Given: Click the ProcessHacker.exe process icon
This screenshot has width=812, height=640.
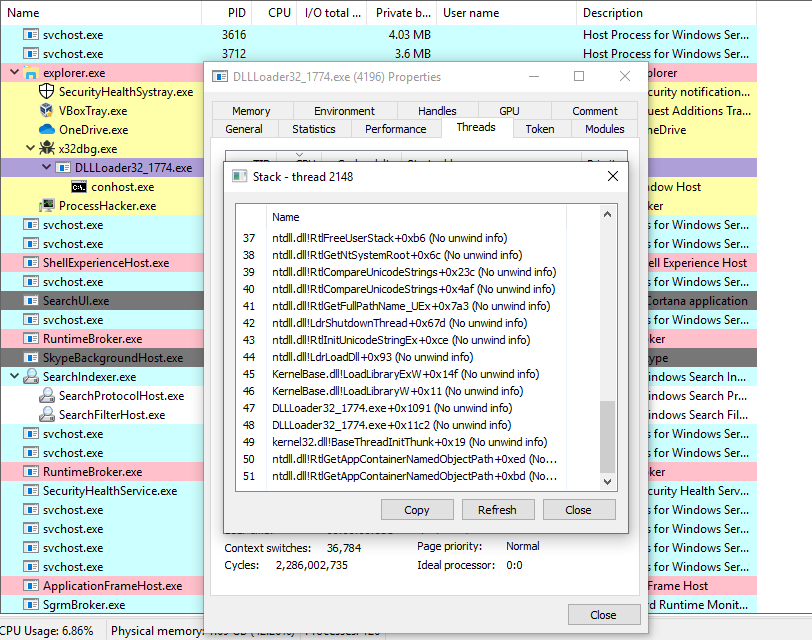Looking at the screenshot, I should point(47,206).
